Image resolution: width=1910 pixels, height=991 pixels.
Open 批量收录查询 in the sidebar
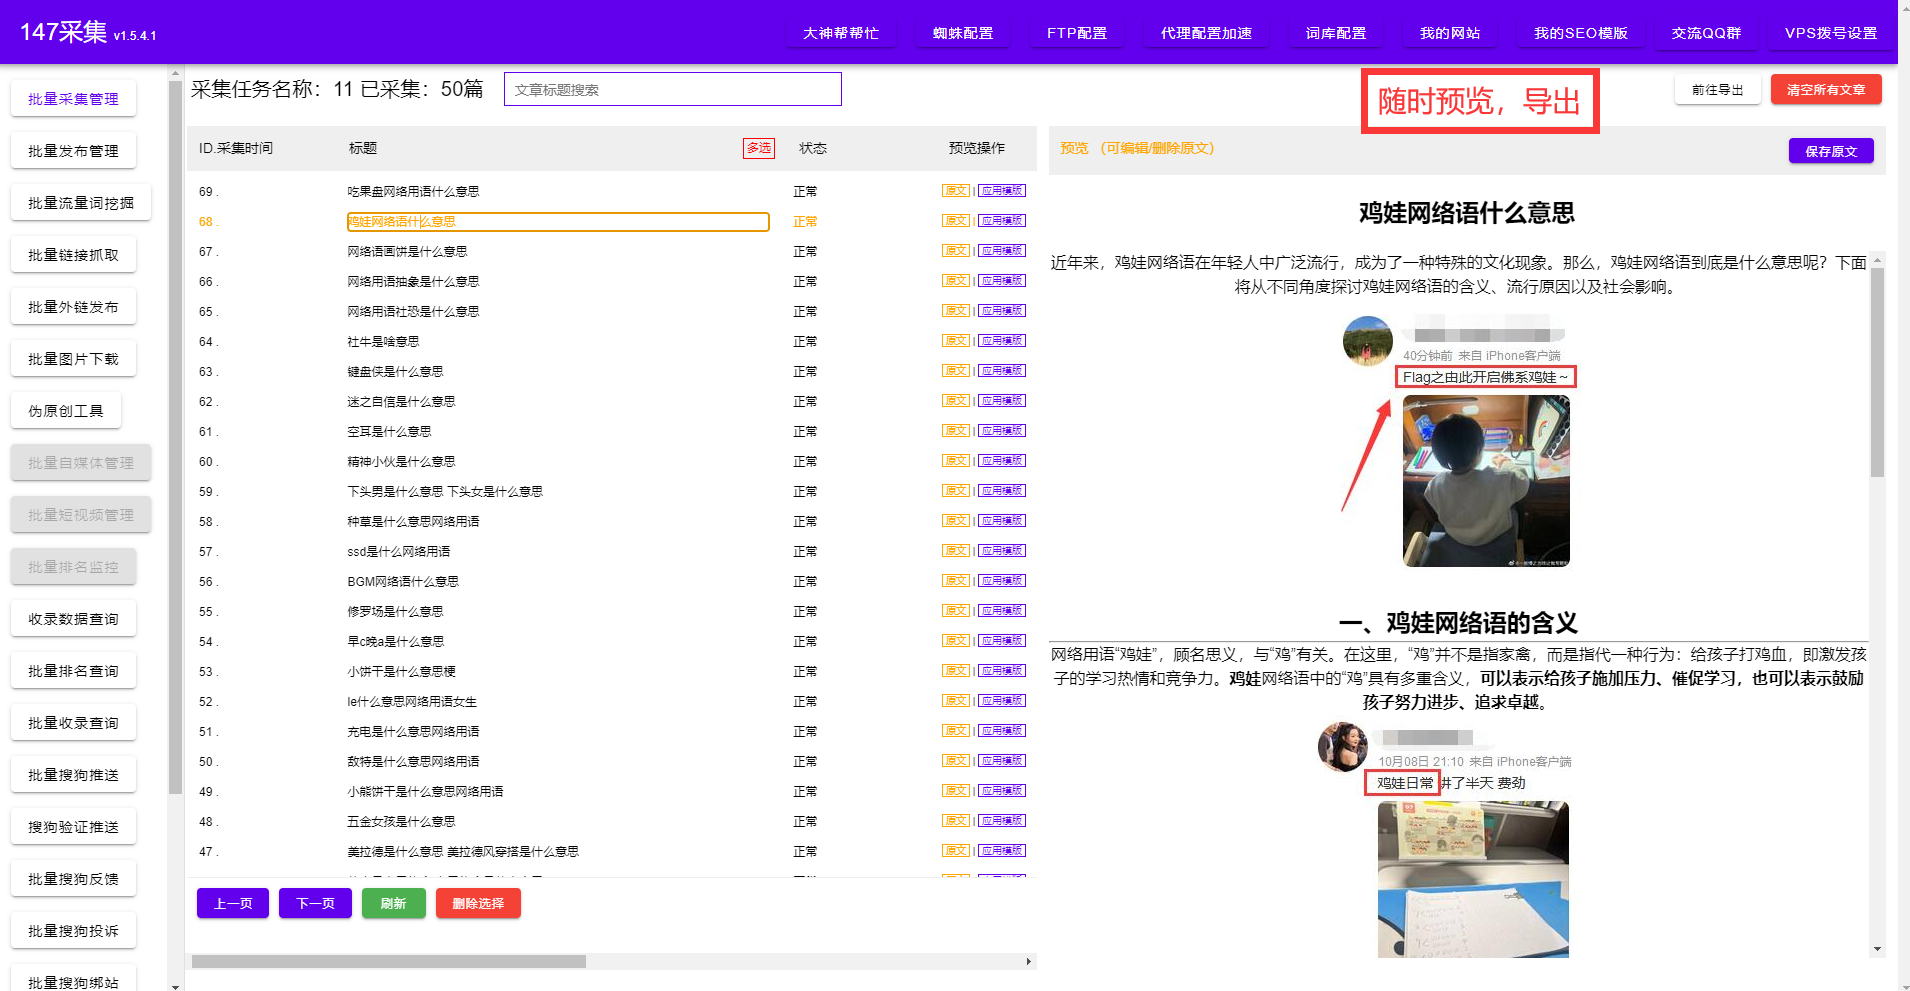[73, 723]
